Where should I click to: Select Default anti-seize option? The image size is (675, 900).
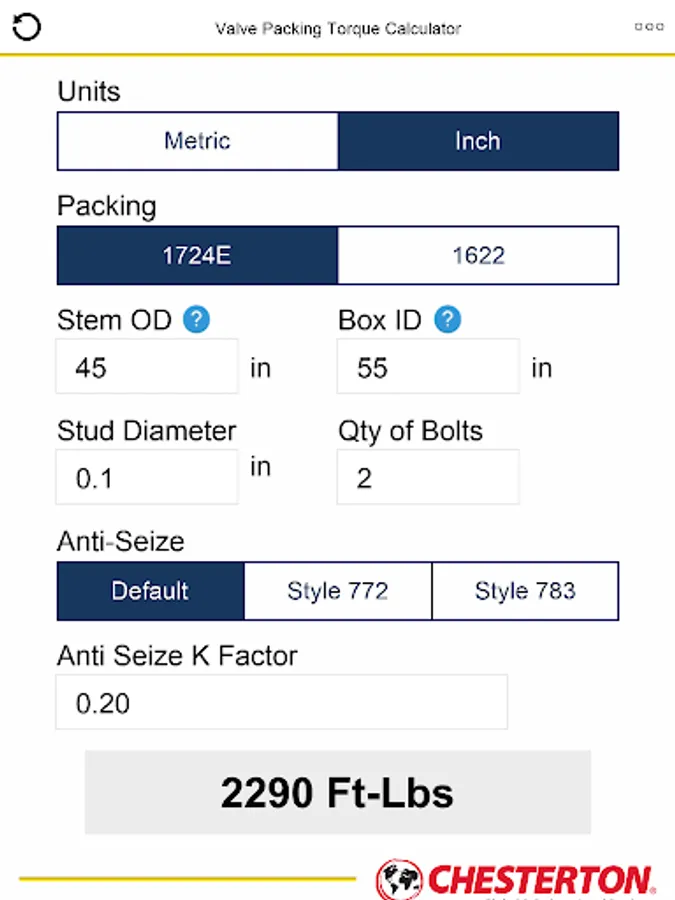pyautogui.click(x=150, y=591)
